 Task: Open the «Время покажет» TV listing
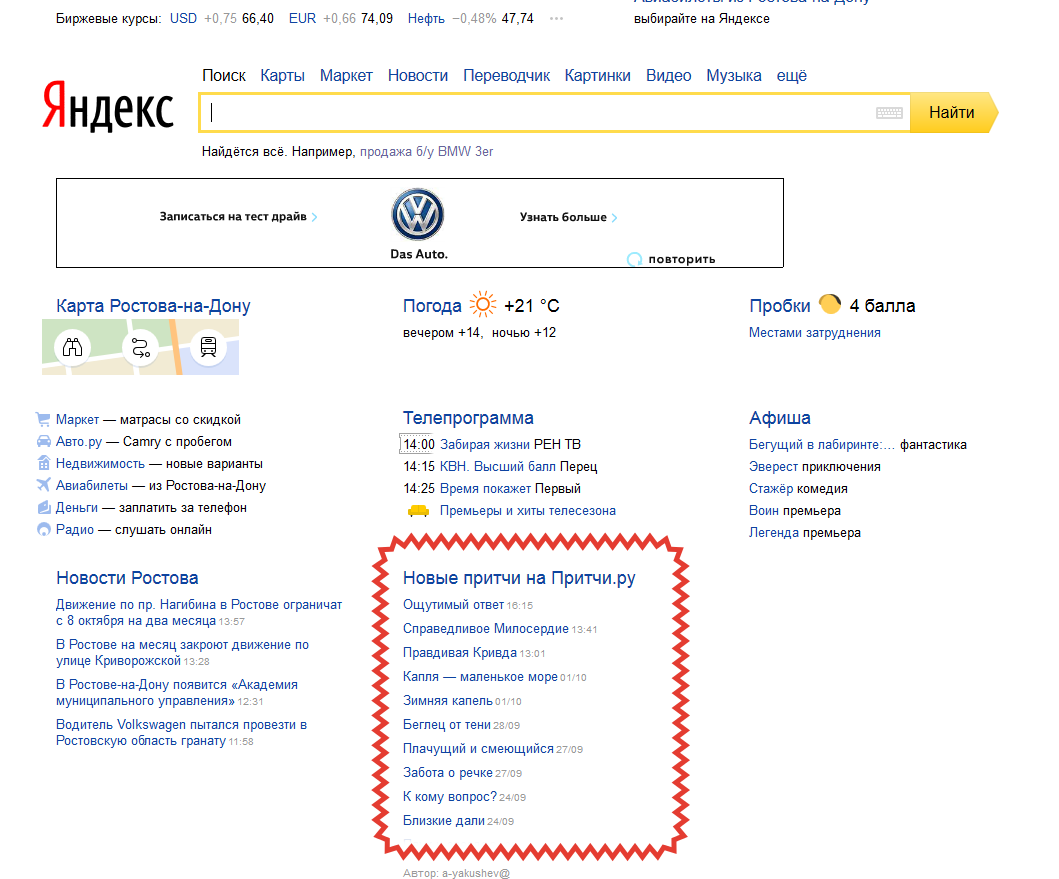pos(486,488)
